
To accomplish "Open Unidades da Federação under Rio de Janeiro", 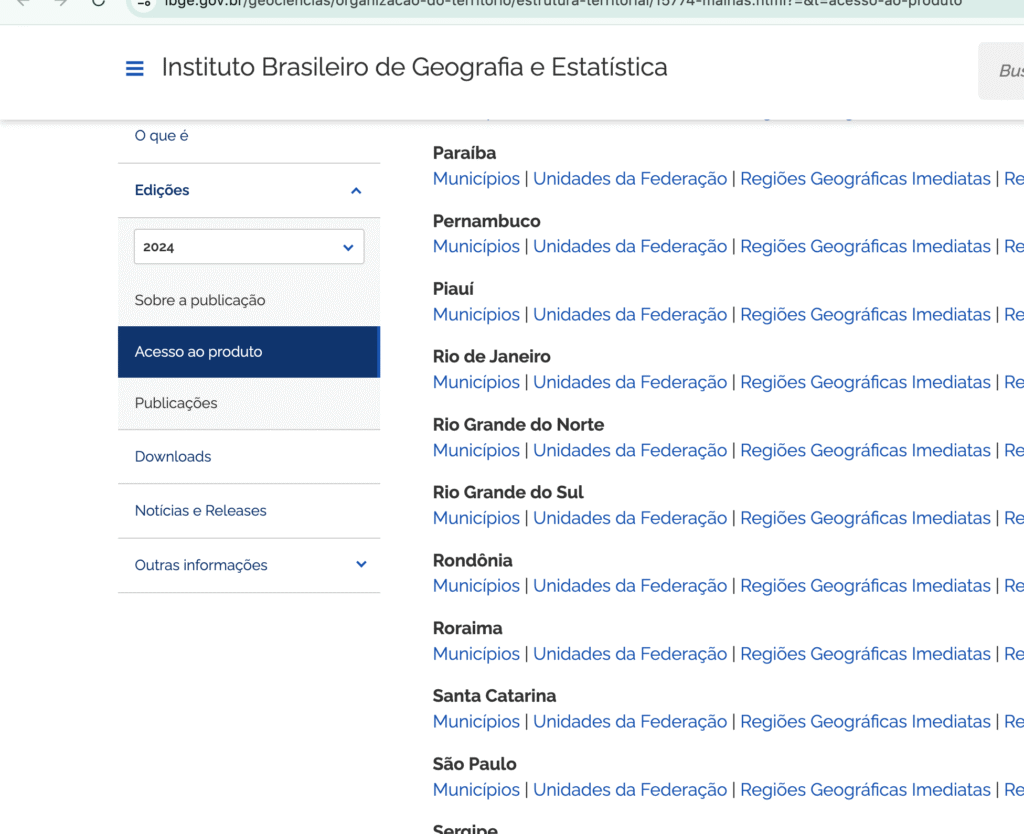I will [630, 382].
